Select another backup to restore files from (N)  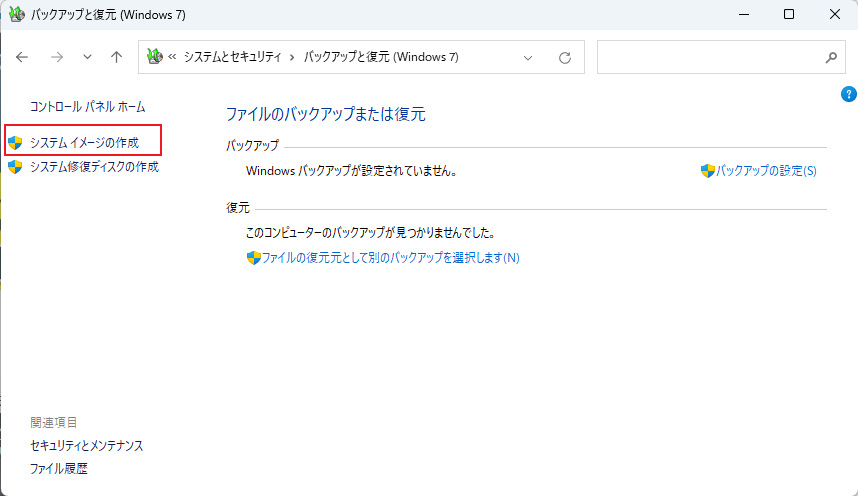coord(391,258)
